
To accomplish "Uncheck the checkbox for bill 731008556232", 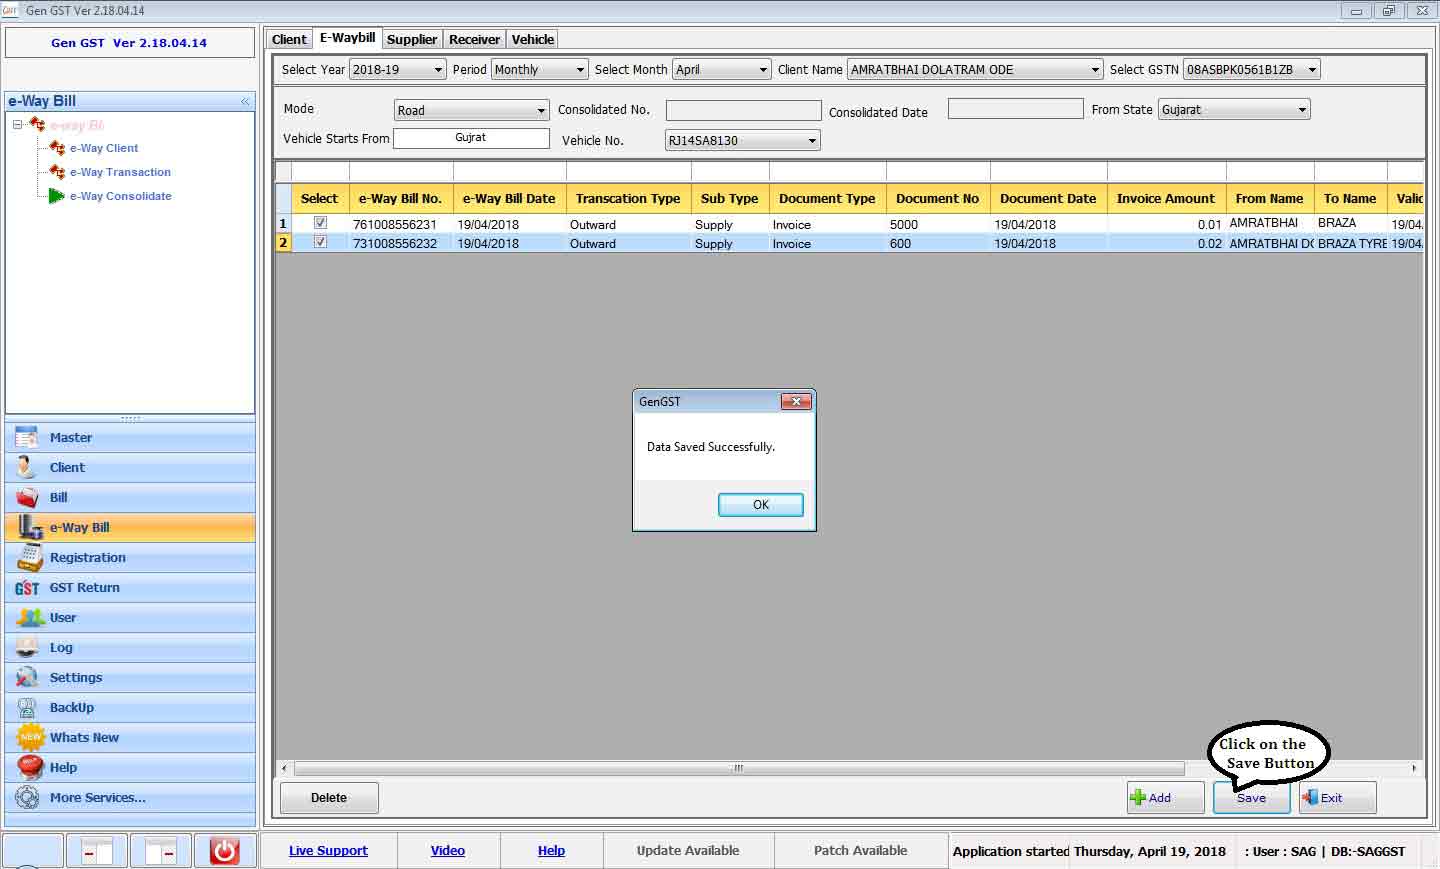I will 320,242.
